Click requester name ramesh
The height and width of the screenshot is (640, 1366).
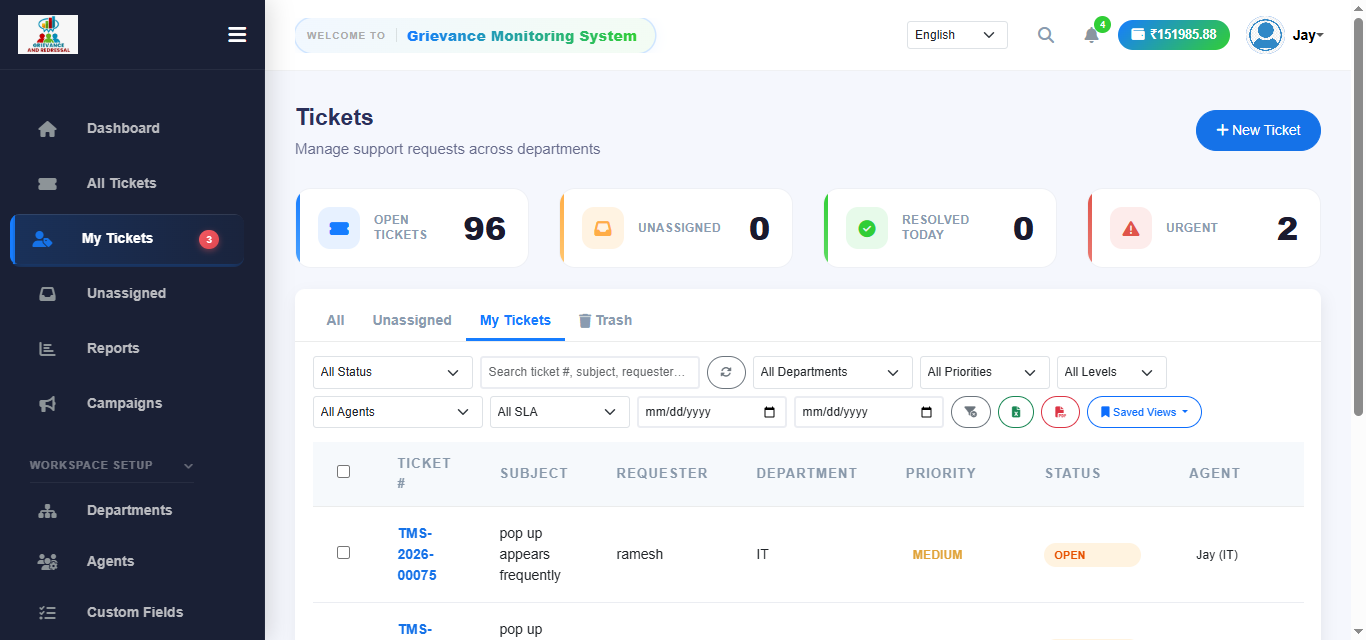point(639,554)
